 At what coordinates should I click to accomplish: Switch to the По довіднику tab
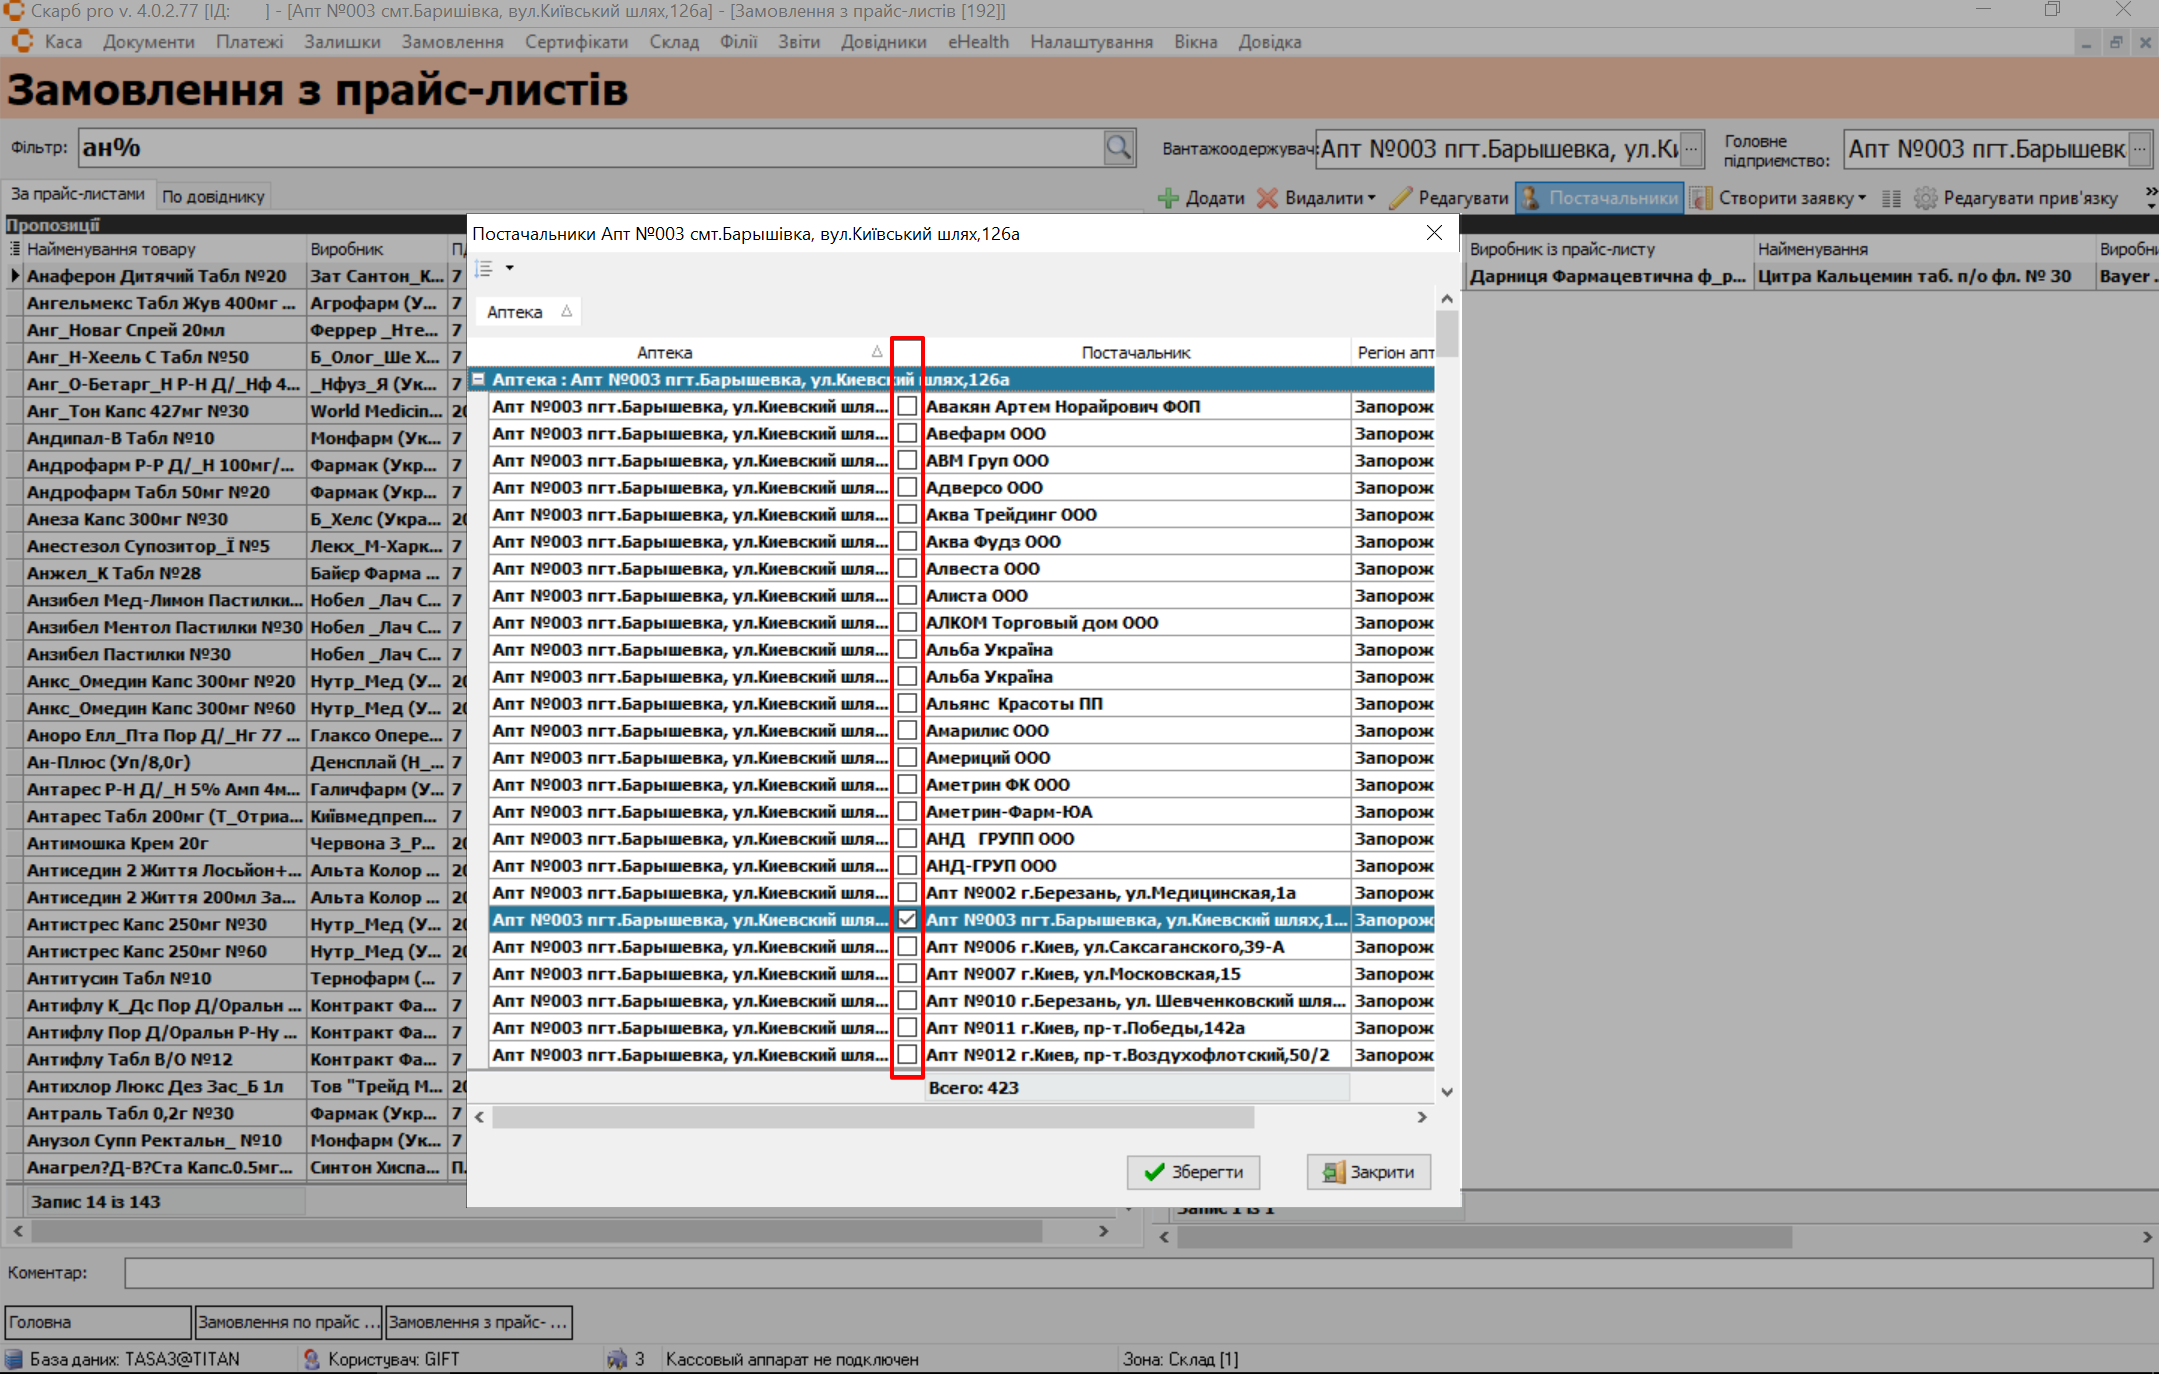(213, 196)
